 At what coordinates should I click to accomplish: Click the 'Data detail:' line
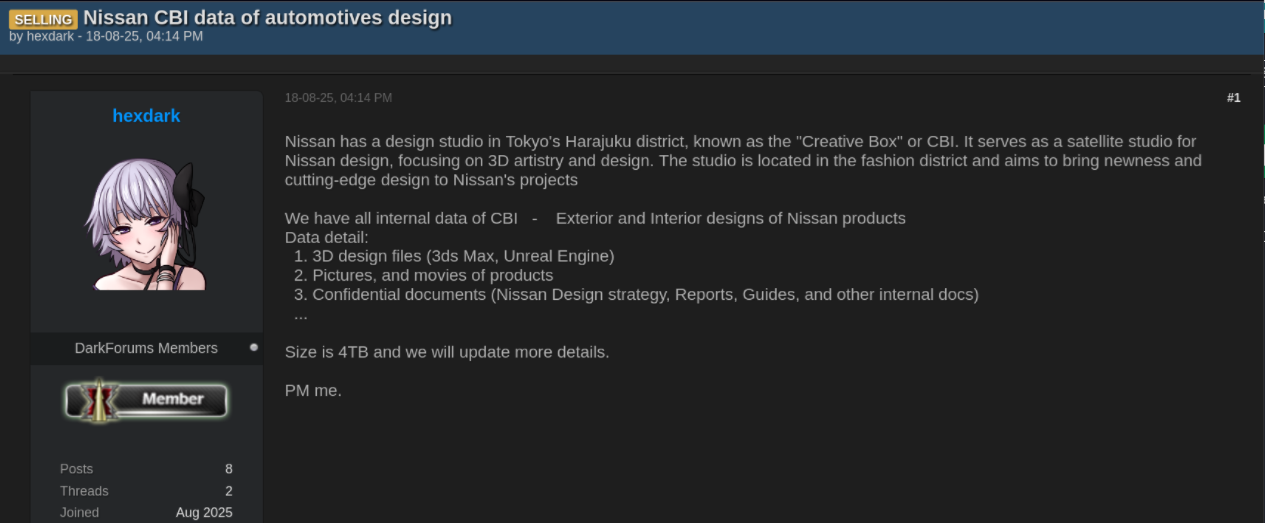point(327,237)
